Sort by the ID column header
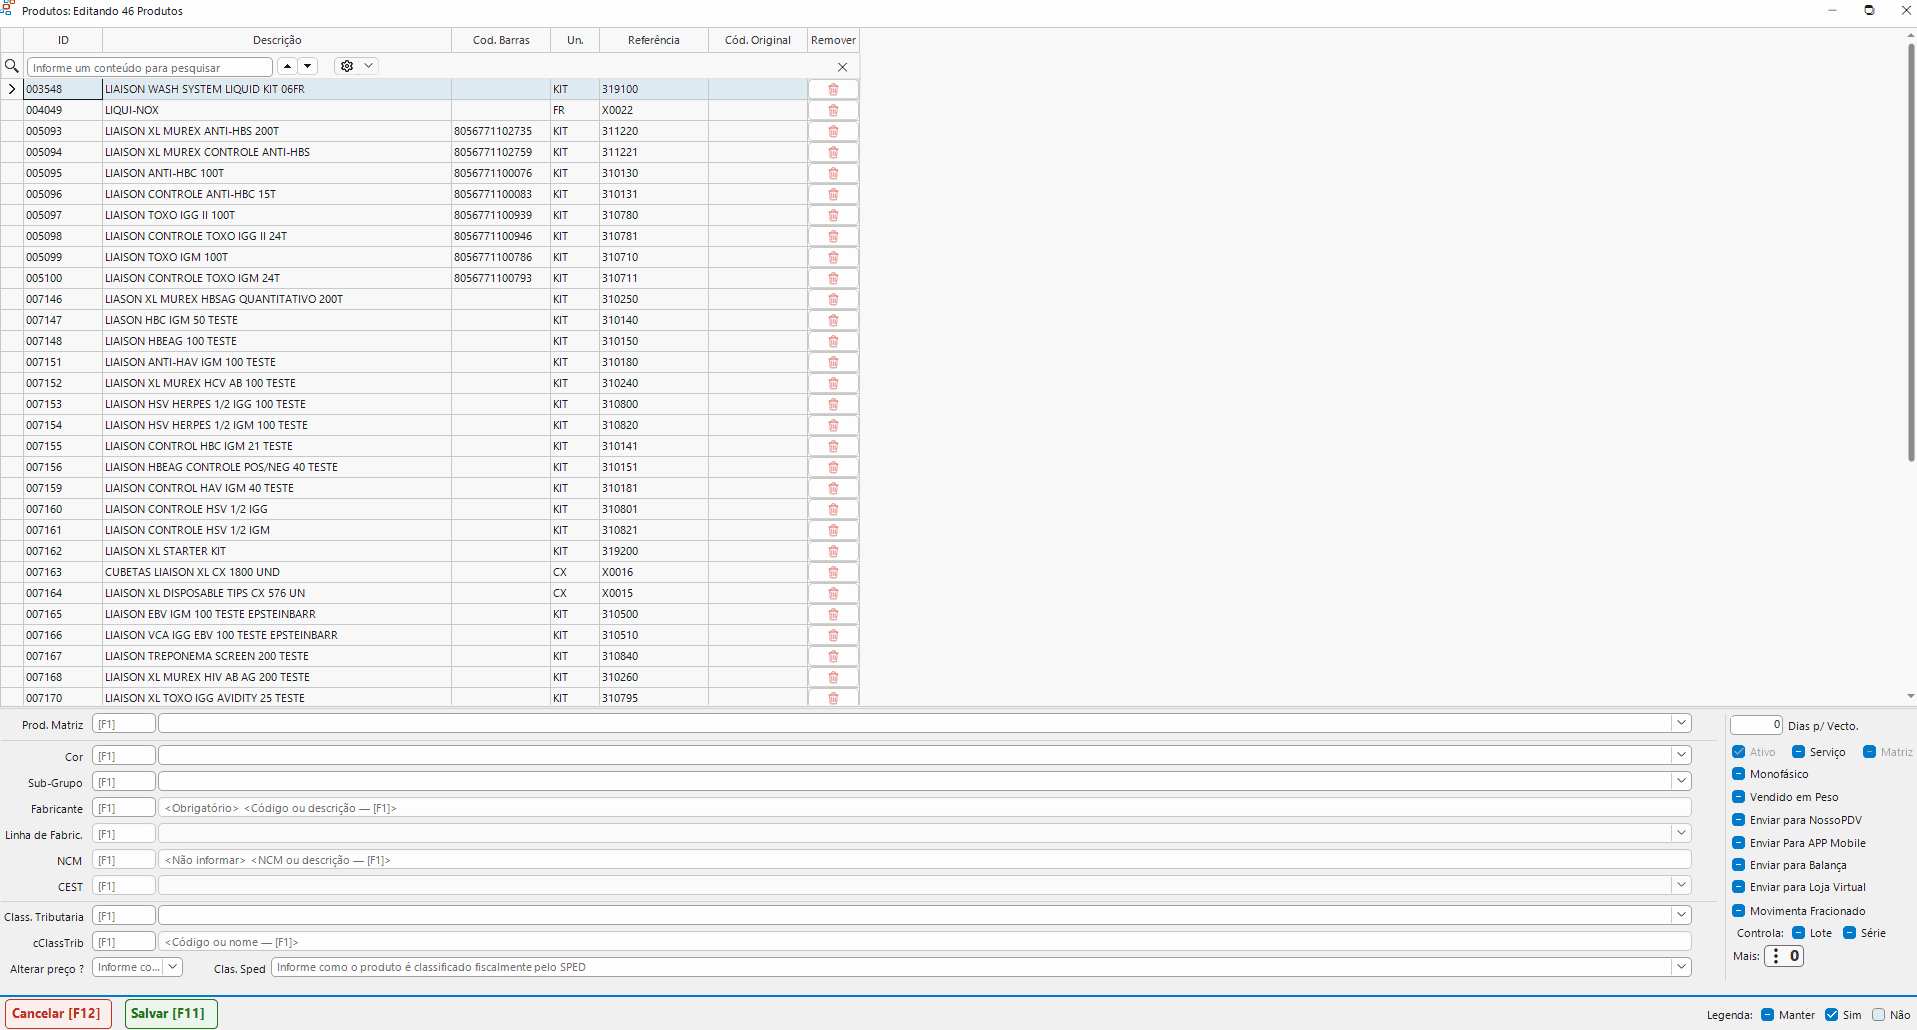 (63, 40)
